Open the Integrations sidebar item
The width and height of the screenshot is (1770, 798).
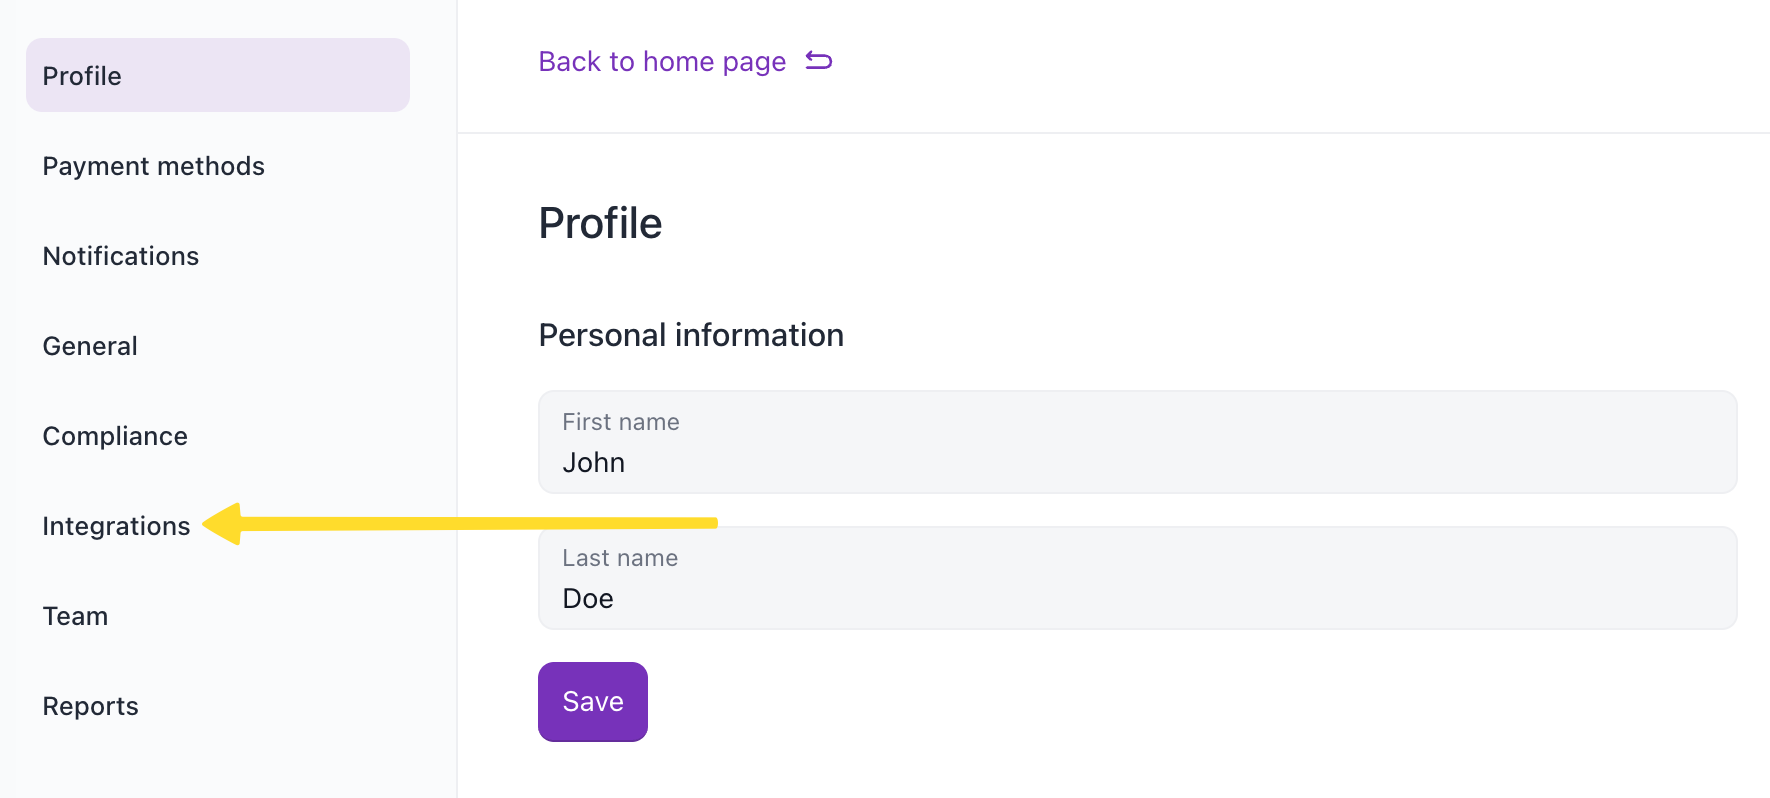[116, 526]
